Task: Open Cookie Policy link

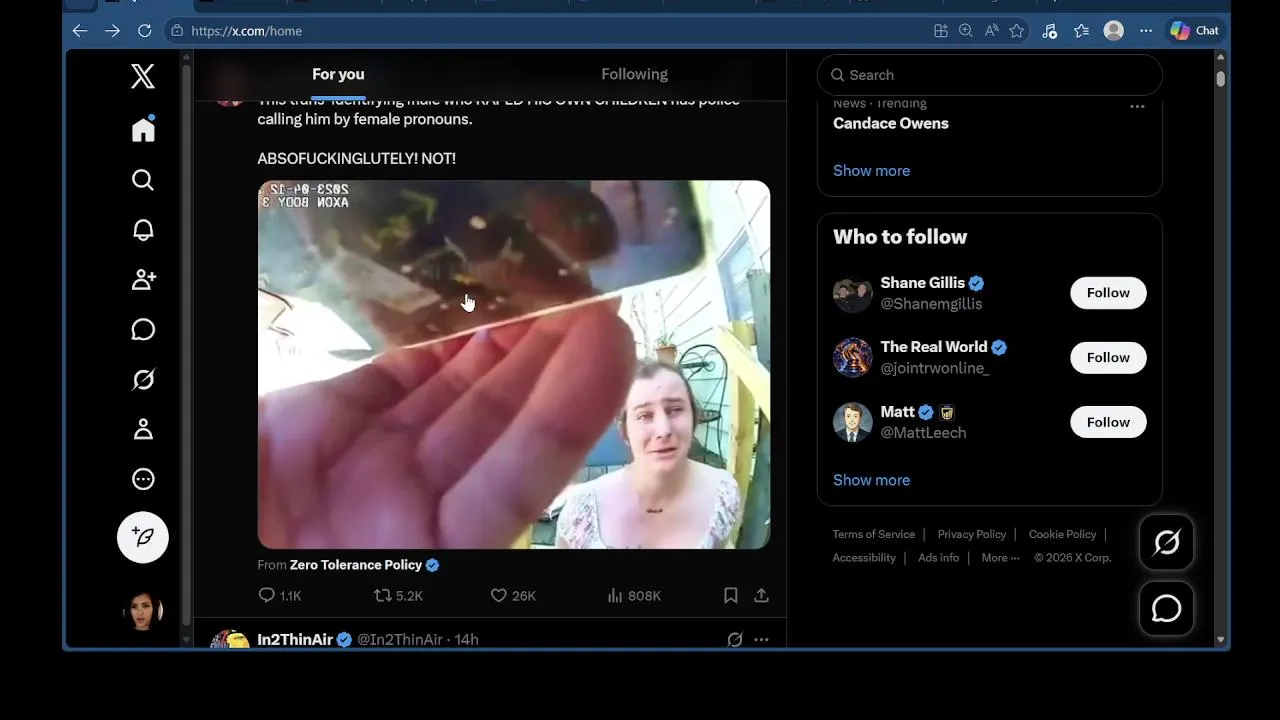Action: coord(1062,534)
